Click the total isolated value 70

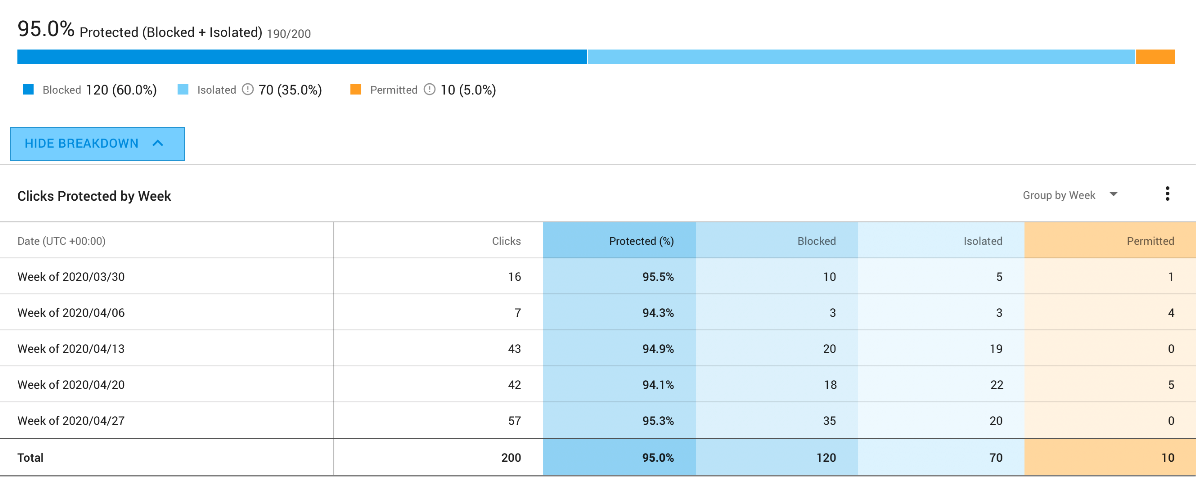point(995,458)
